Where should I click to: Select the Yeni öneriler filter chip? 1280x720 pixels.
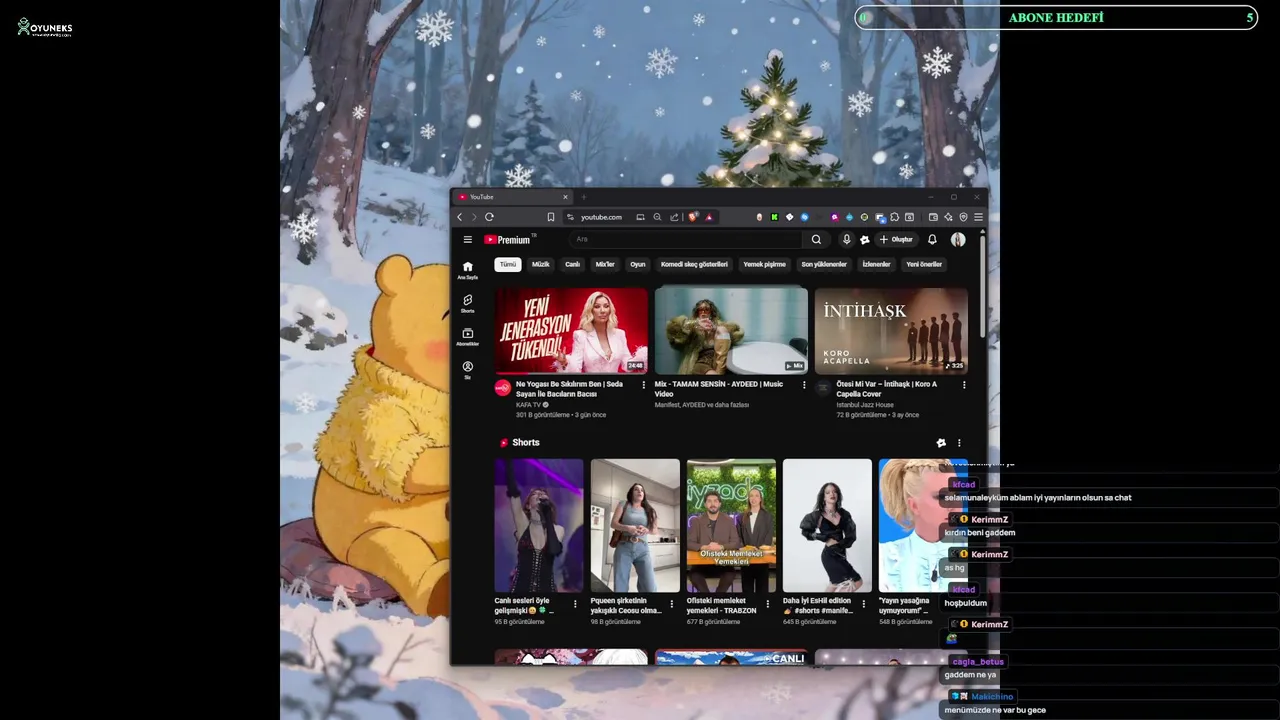924,264
